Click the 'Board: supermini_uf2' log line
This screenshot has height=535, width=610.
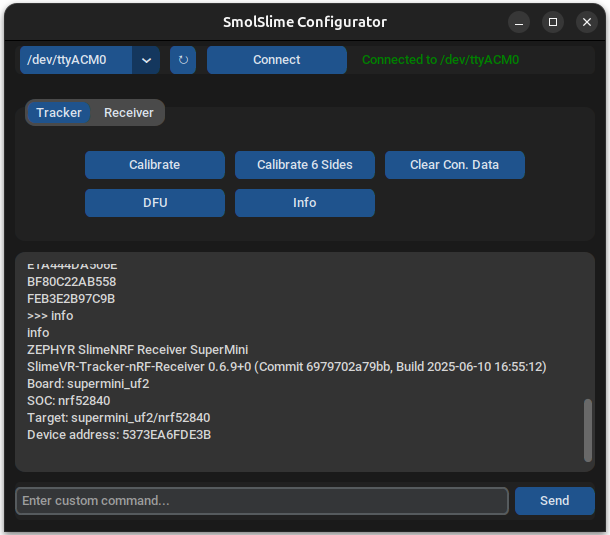[88, 384]
